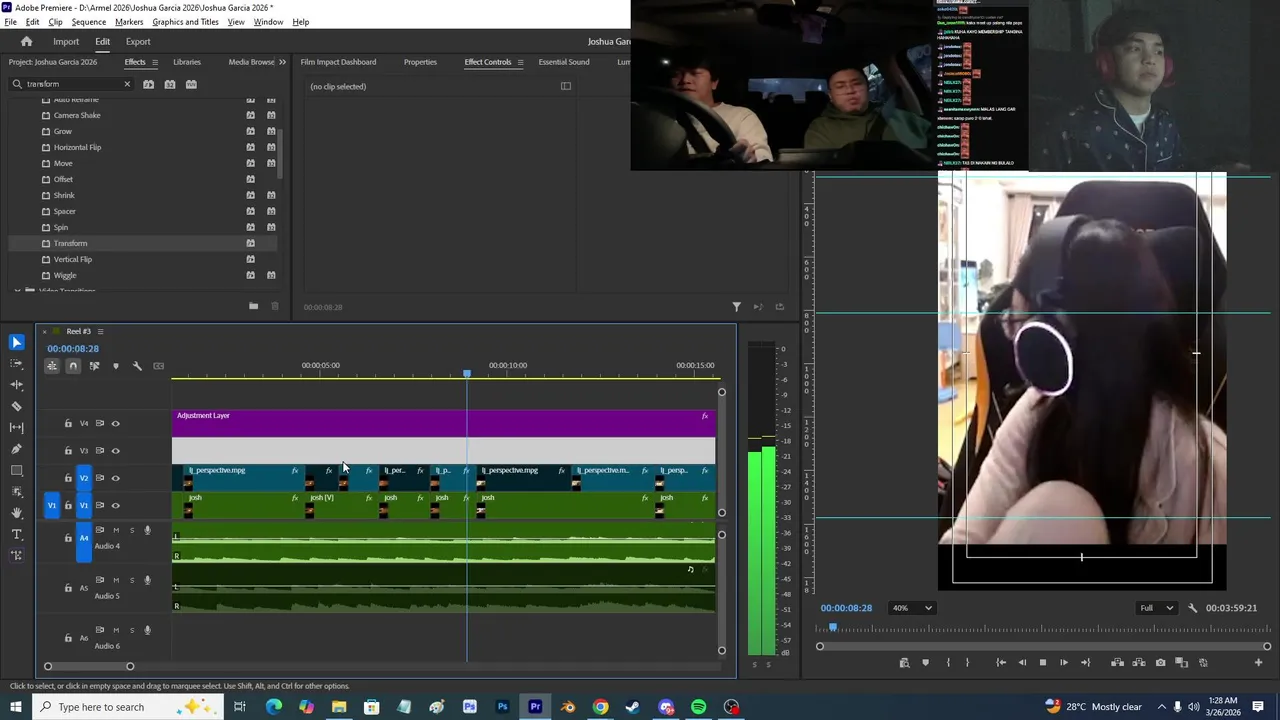The width and height of the screenshot is (1280, 720).
Task: Select the Track Select Forward tool
Action: [16, 363]
